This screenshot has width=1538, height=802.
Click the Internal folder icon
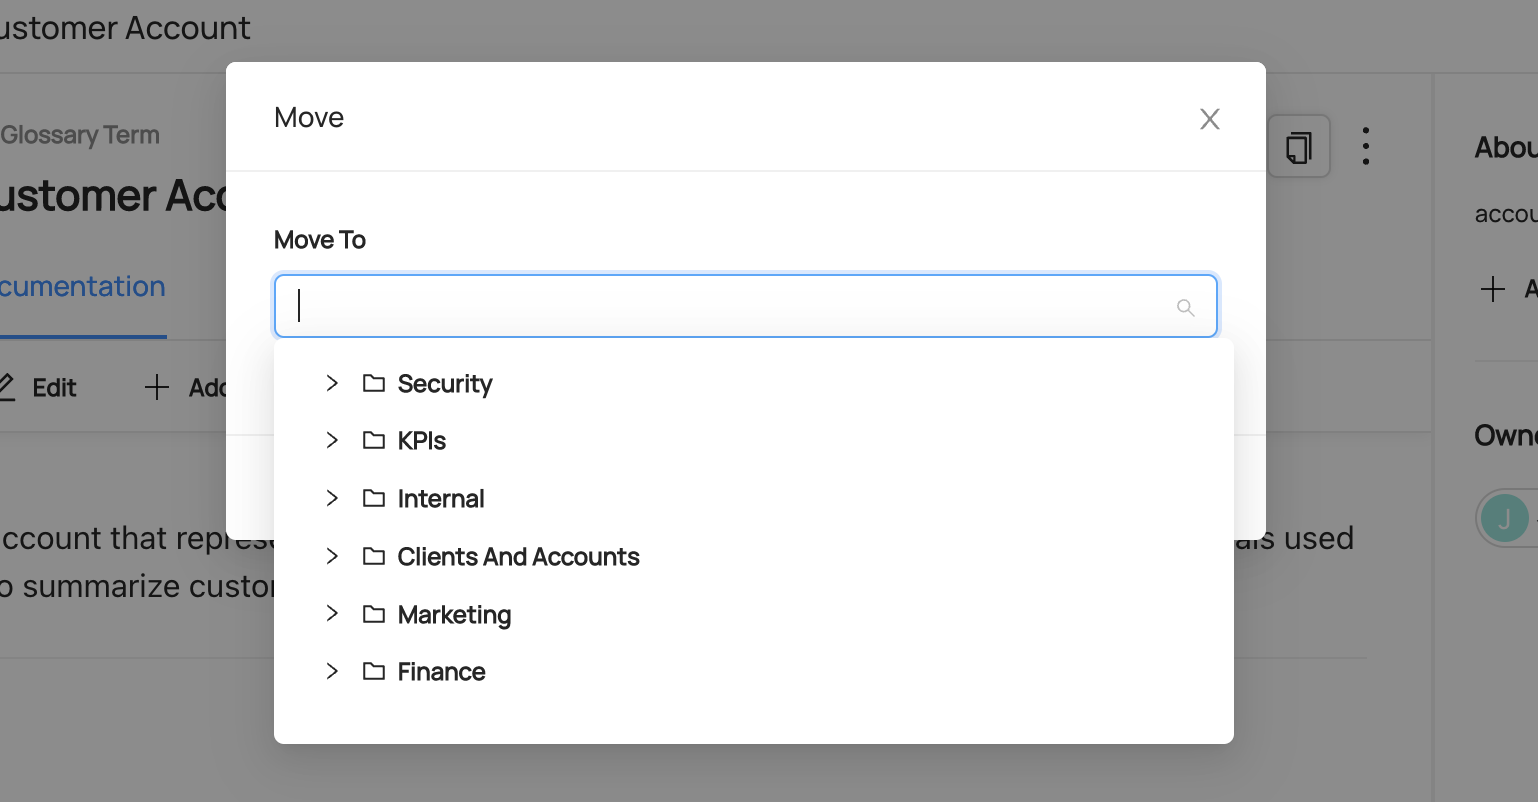(374, 499)
